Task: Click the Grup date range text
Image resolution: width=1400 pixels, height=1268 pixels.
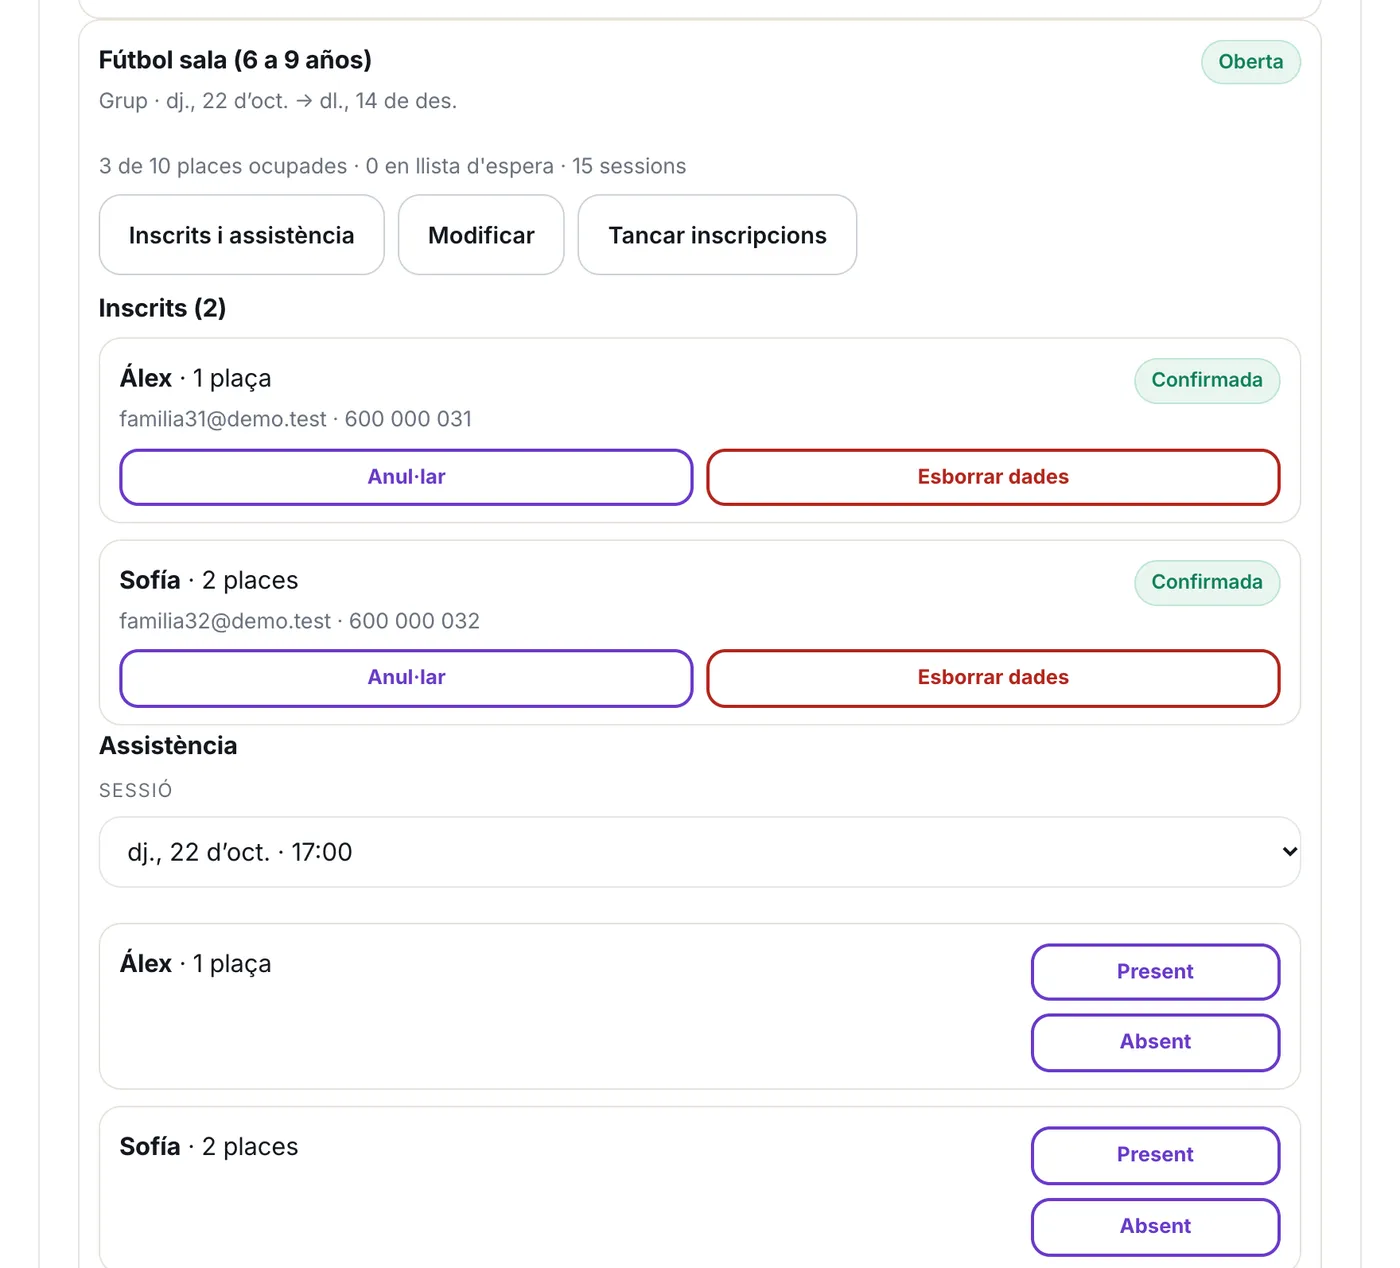Action: [278, 101]
